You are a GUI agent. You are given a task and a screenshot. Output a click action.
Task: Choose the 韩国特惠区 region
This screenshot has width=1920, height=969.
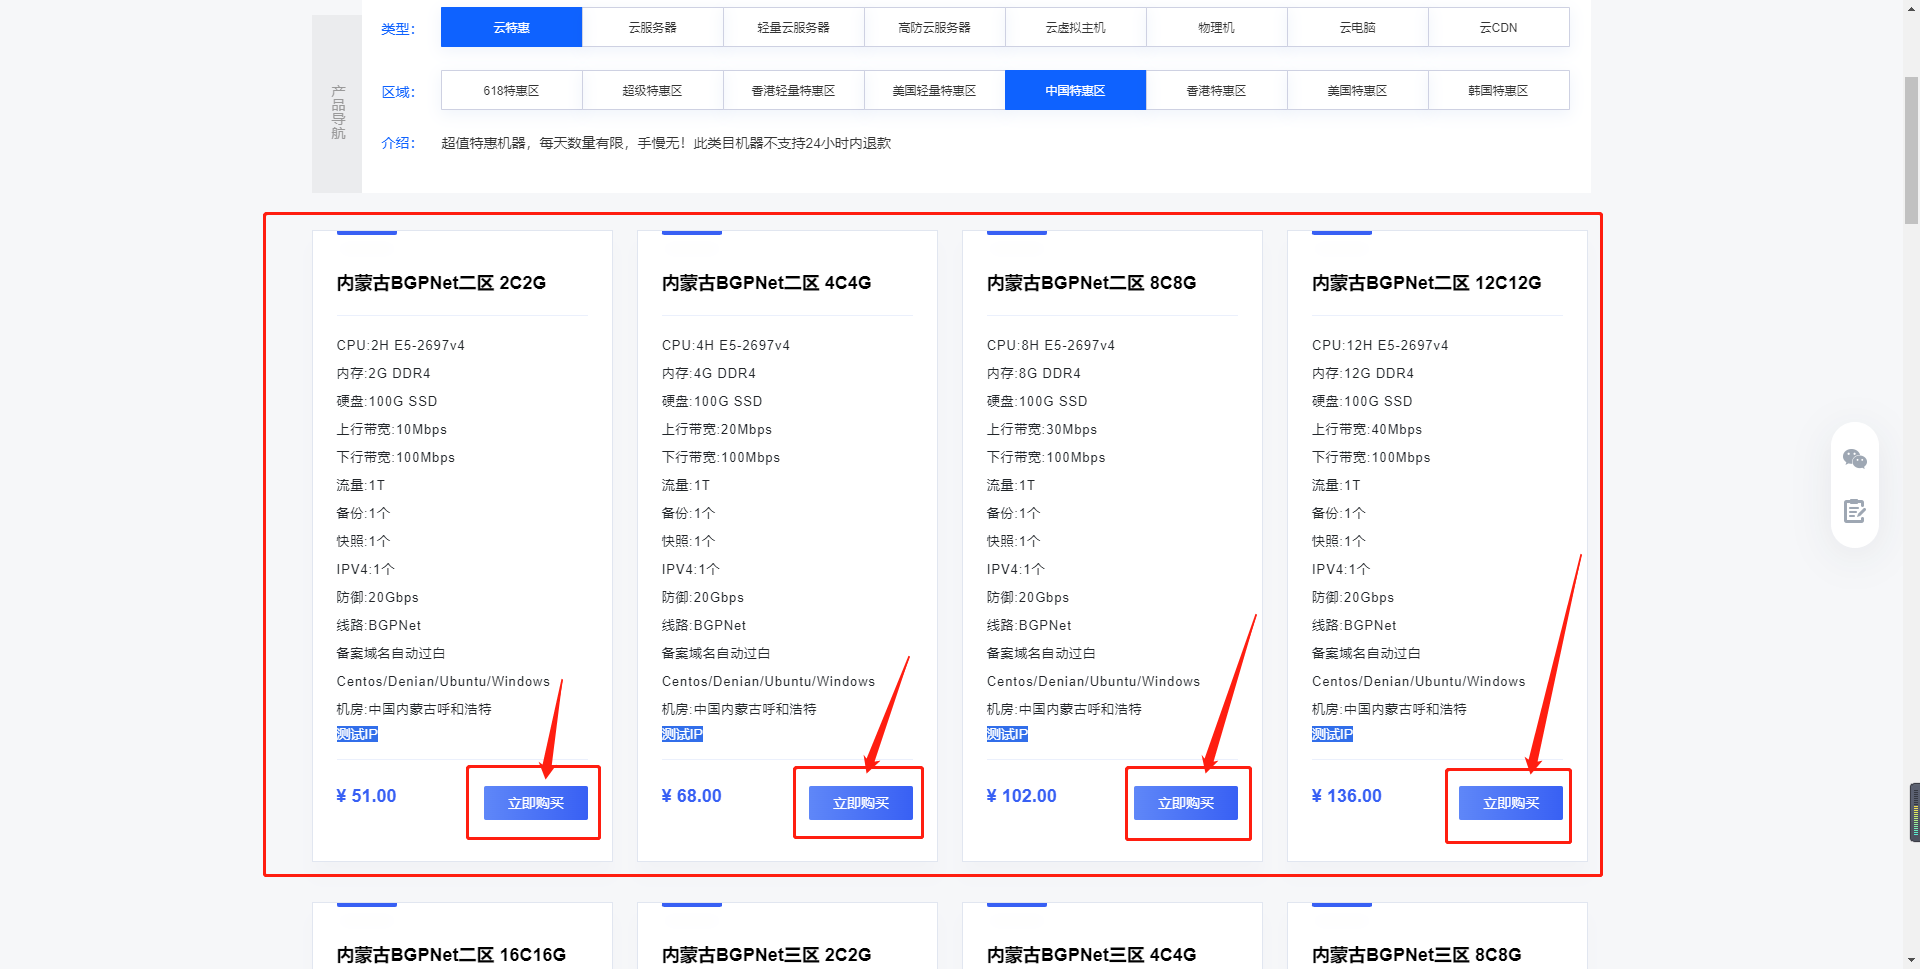[x=1498, y=90]
